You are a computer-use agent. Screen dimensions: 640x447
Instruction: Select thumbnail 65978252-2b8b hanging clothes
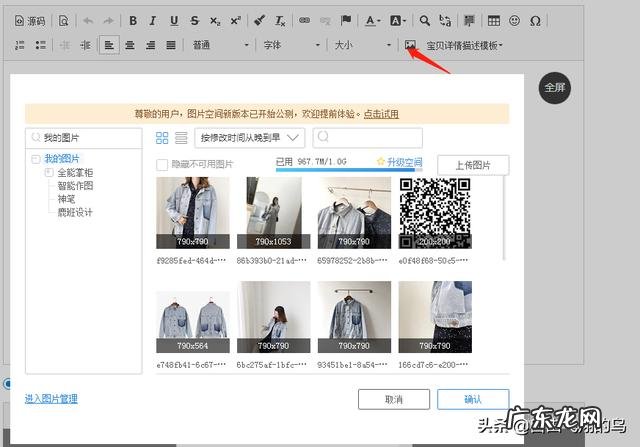click(354, 213)
